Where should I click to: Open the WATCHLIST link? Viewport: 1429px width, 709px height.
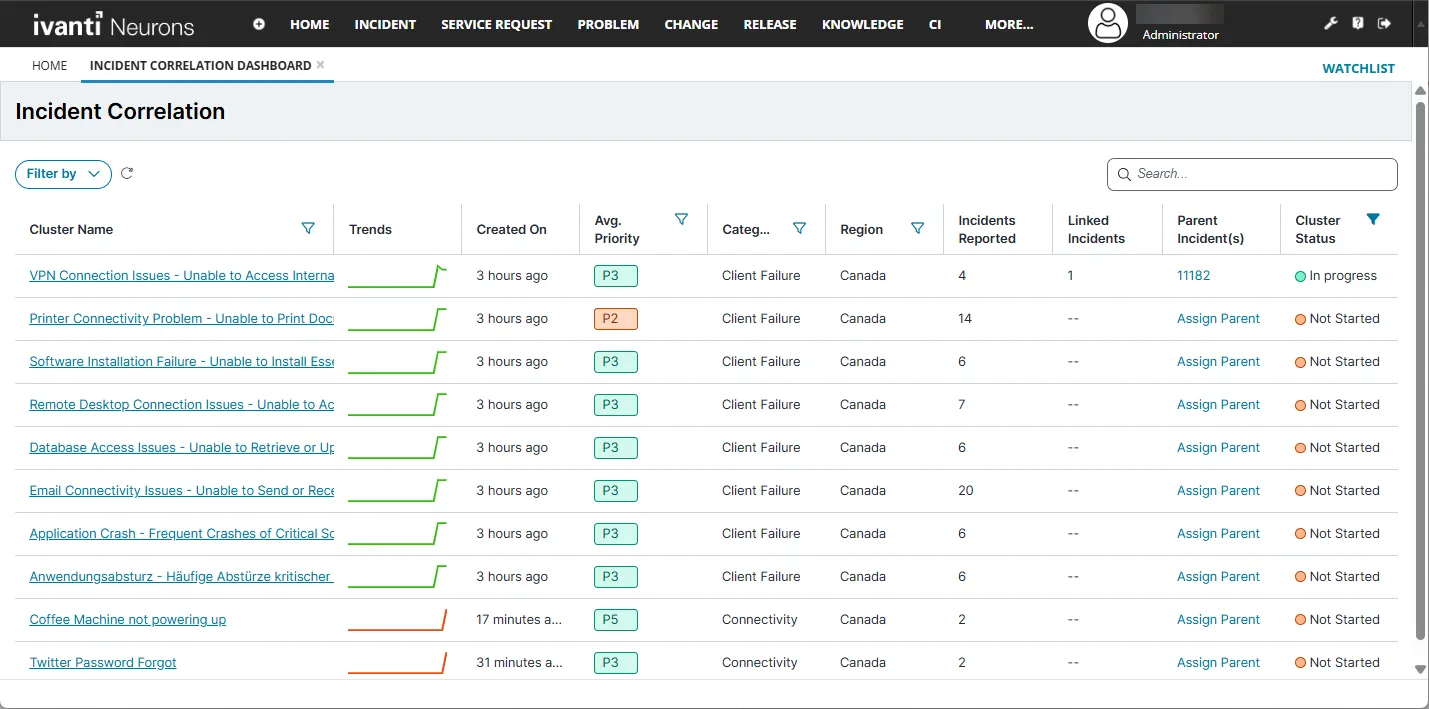[1359, 69]
